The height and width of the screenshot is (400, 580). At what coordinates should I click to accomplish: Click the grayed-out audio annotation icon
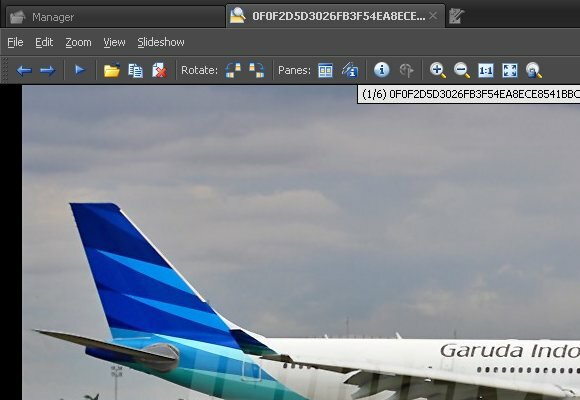click(x=406, y=70)
